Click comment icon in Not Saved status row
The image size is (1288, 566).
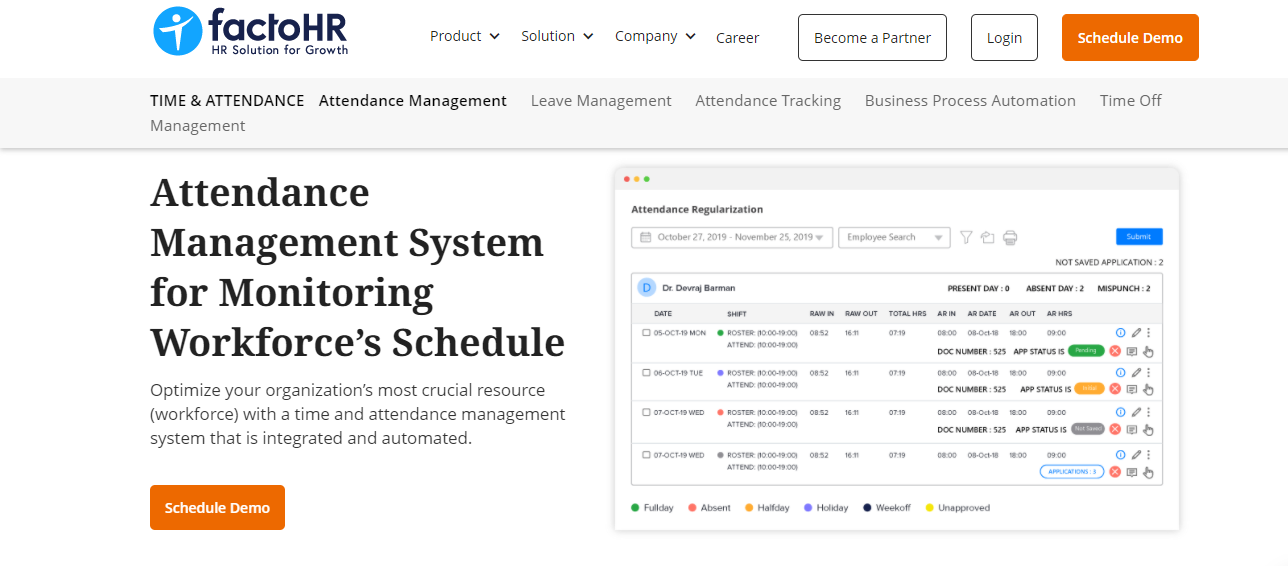tap(1132, 430)
